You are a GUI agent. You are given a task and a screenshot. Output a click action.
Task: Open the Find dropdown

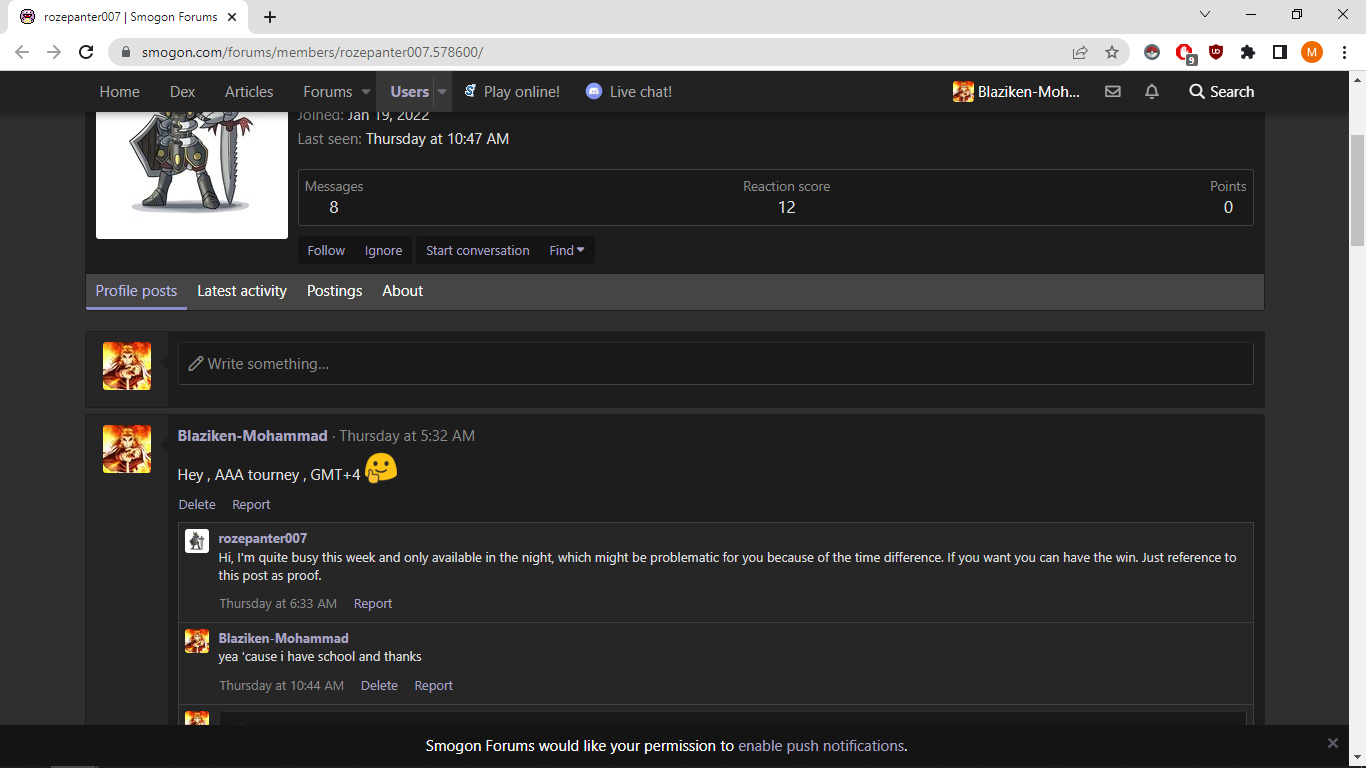coord(567,250)
